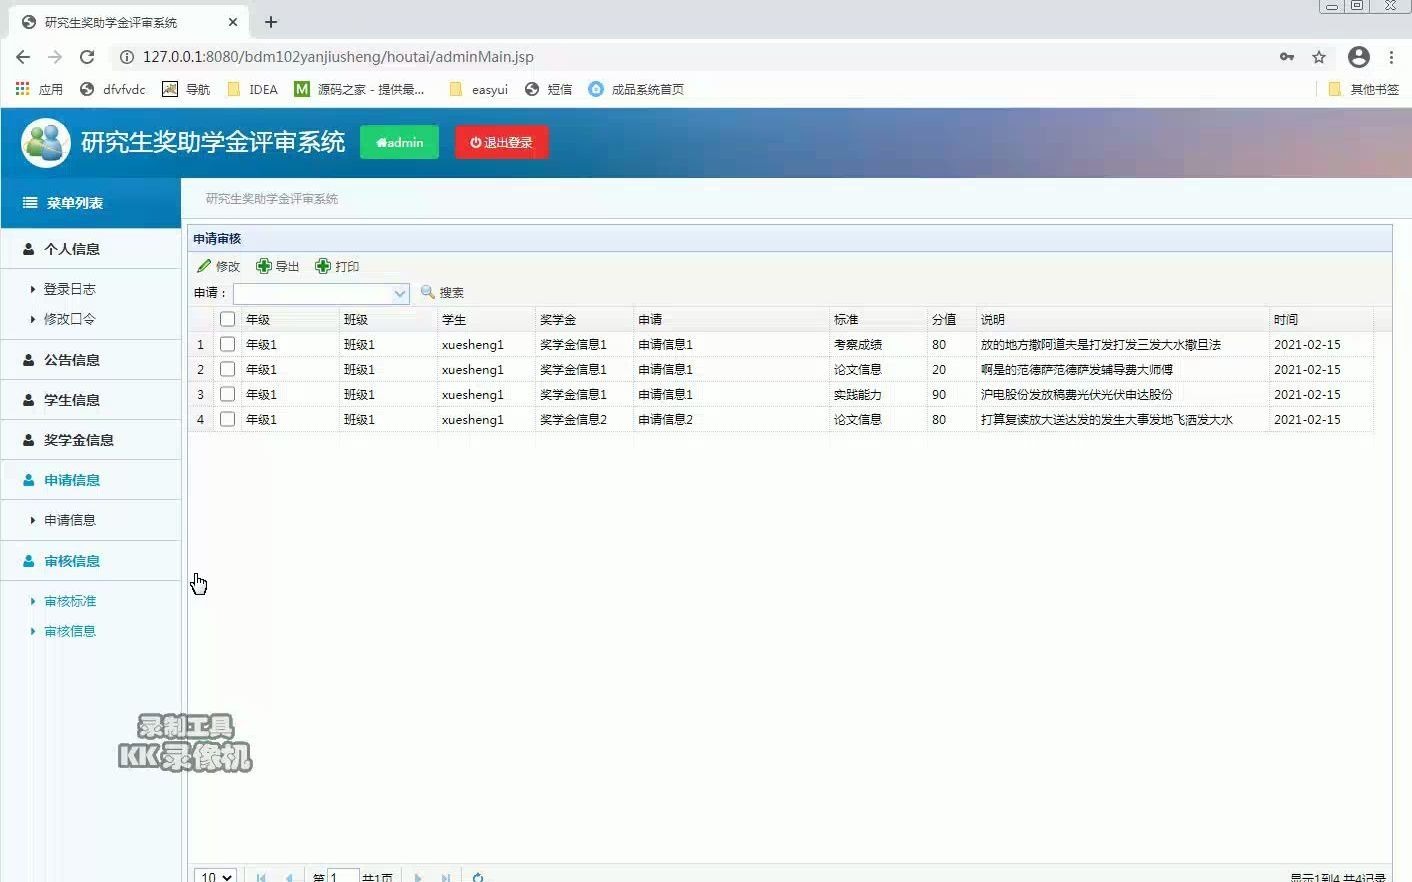Go to the last page pager icon
The image size is (1412, 882).
coord(446,877)
